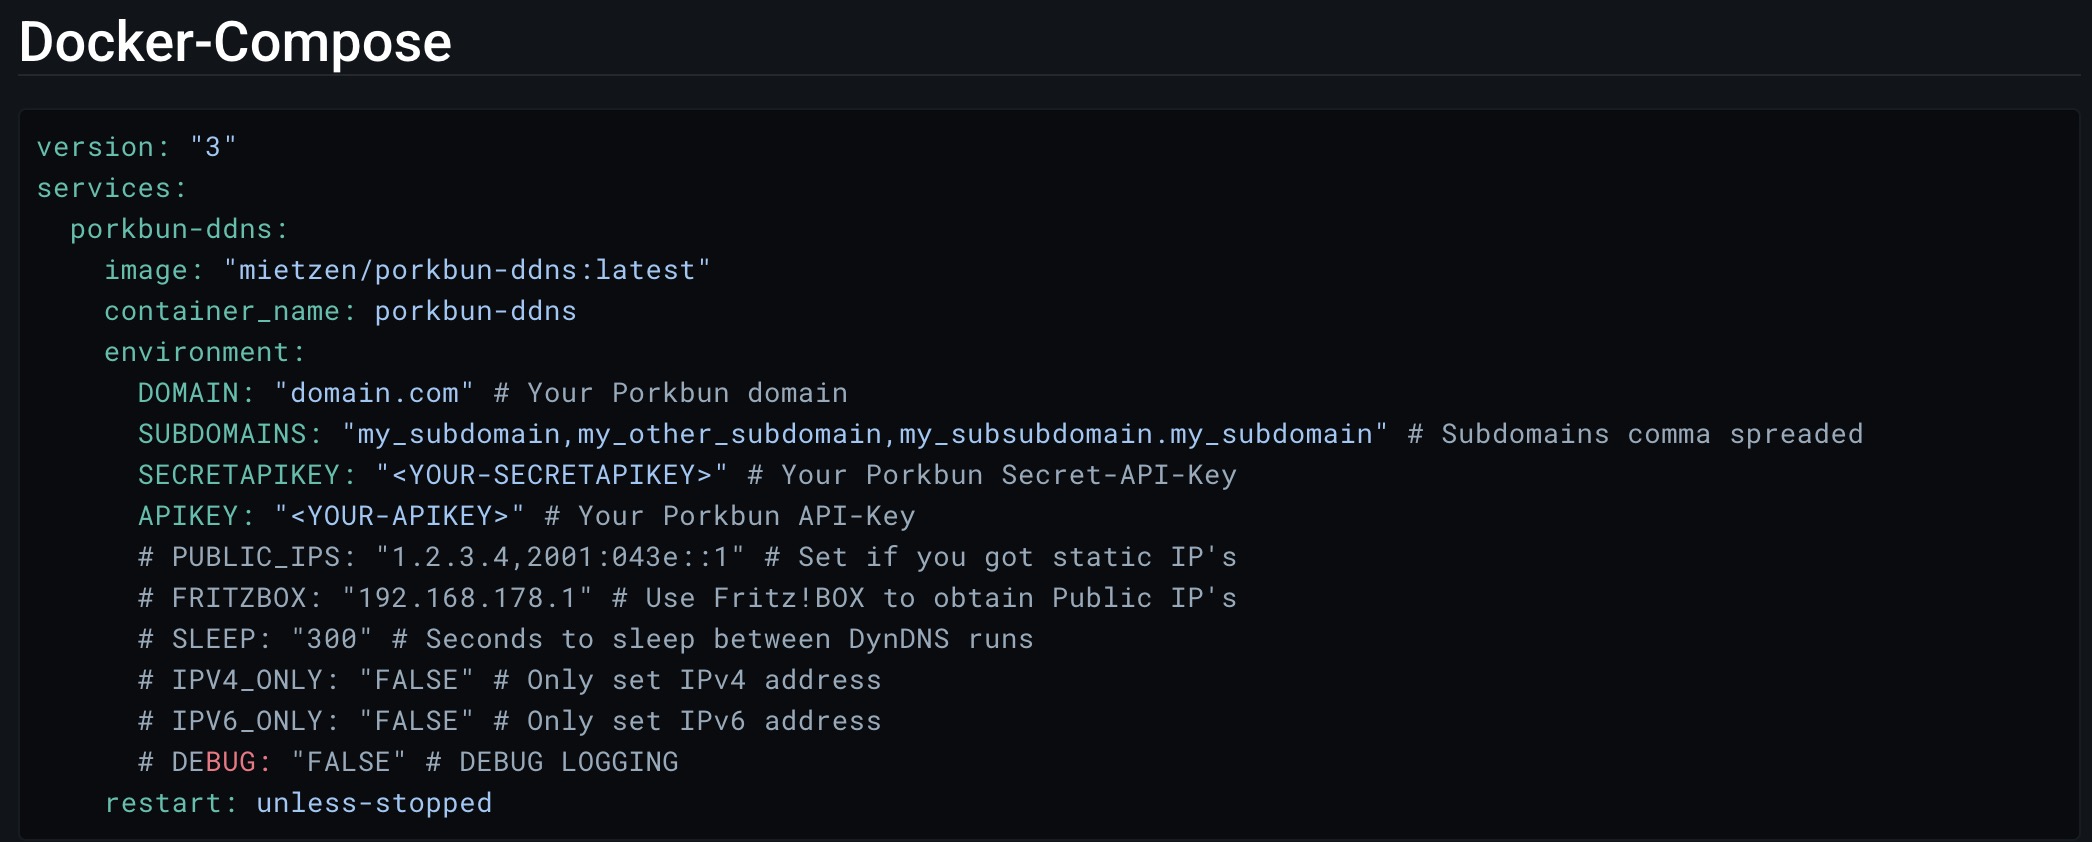The height and width of the screenshot is (842, 2092).
Task: Click the "domain.com" value
Action: (374, 393)
